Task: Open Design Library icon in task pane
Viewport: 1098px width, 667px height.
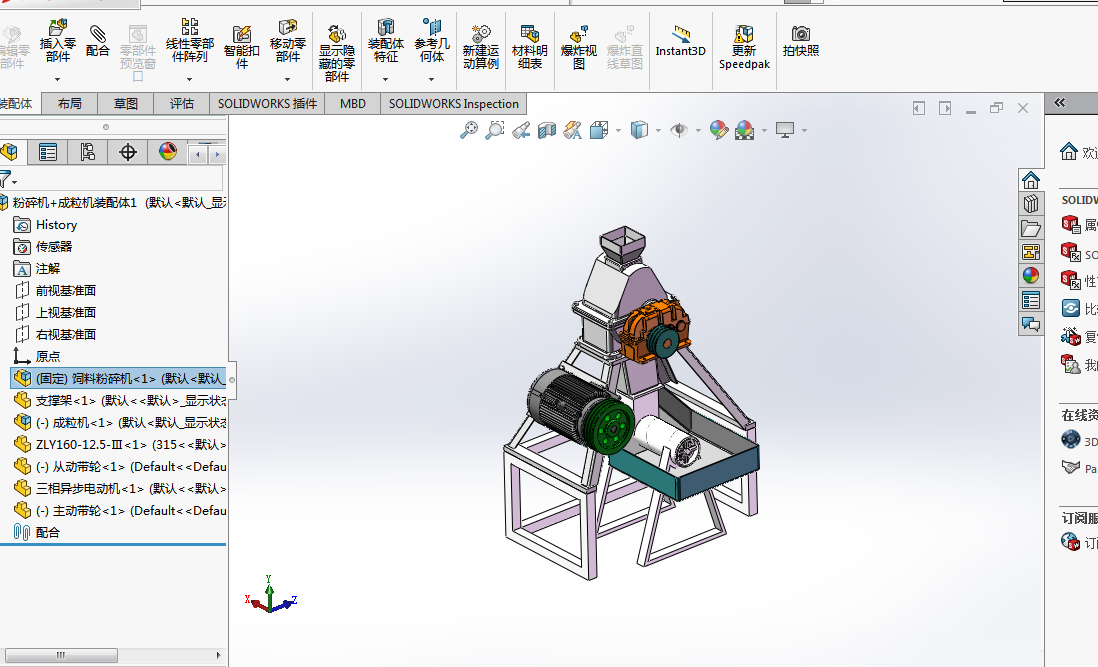Action: coord(1031,204)
